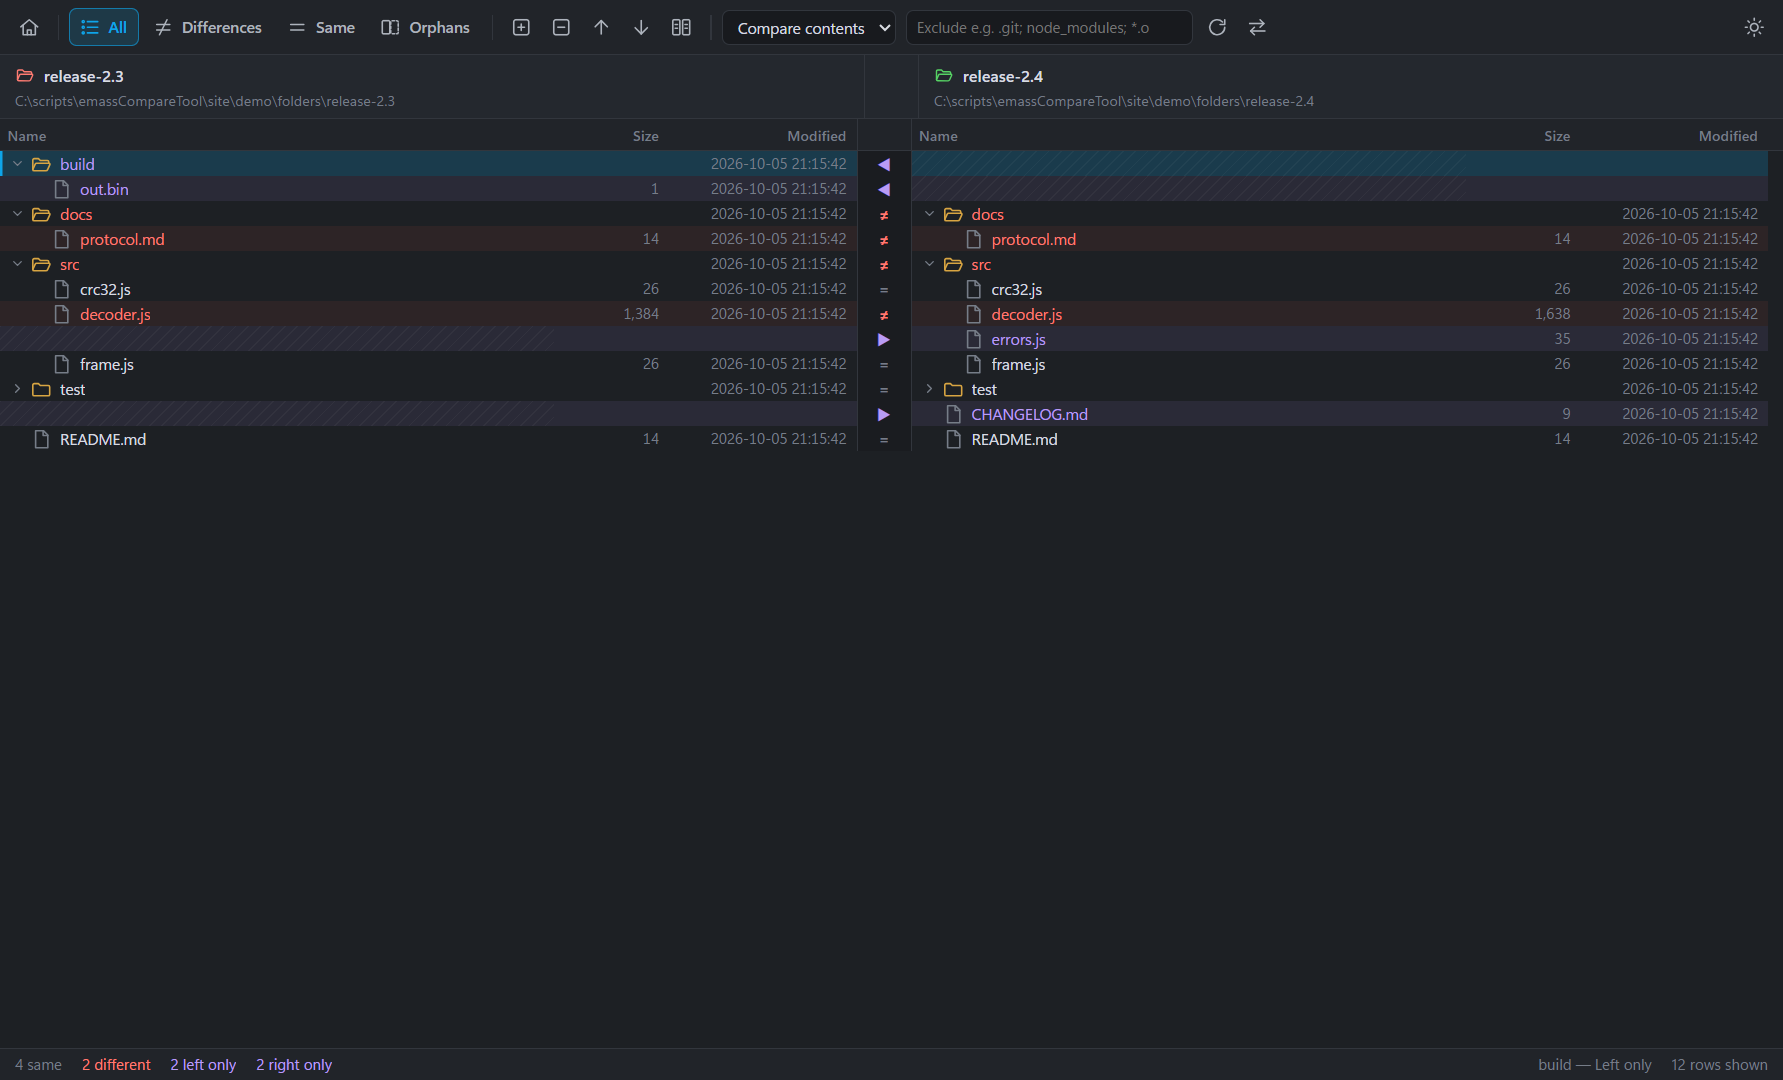
Task: Click left pane Size column header
Action: pos(645,136)
